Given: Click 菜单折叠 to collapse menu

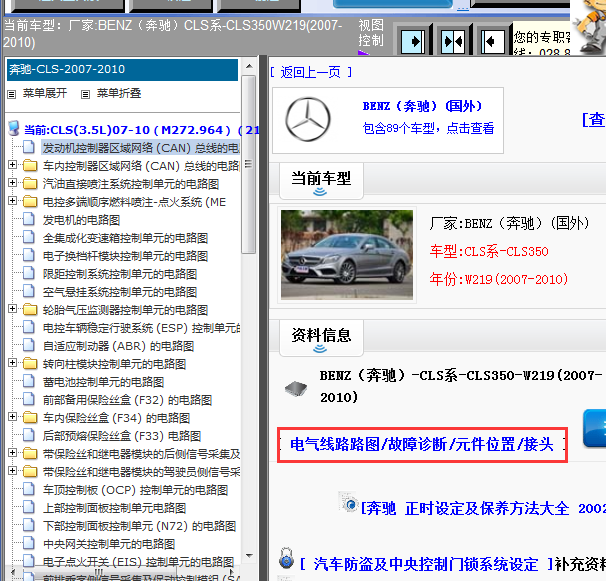Looking at the screenshot, I should (119, 93).
